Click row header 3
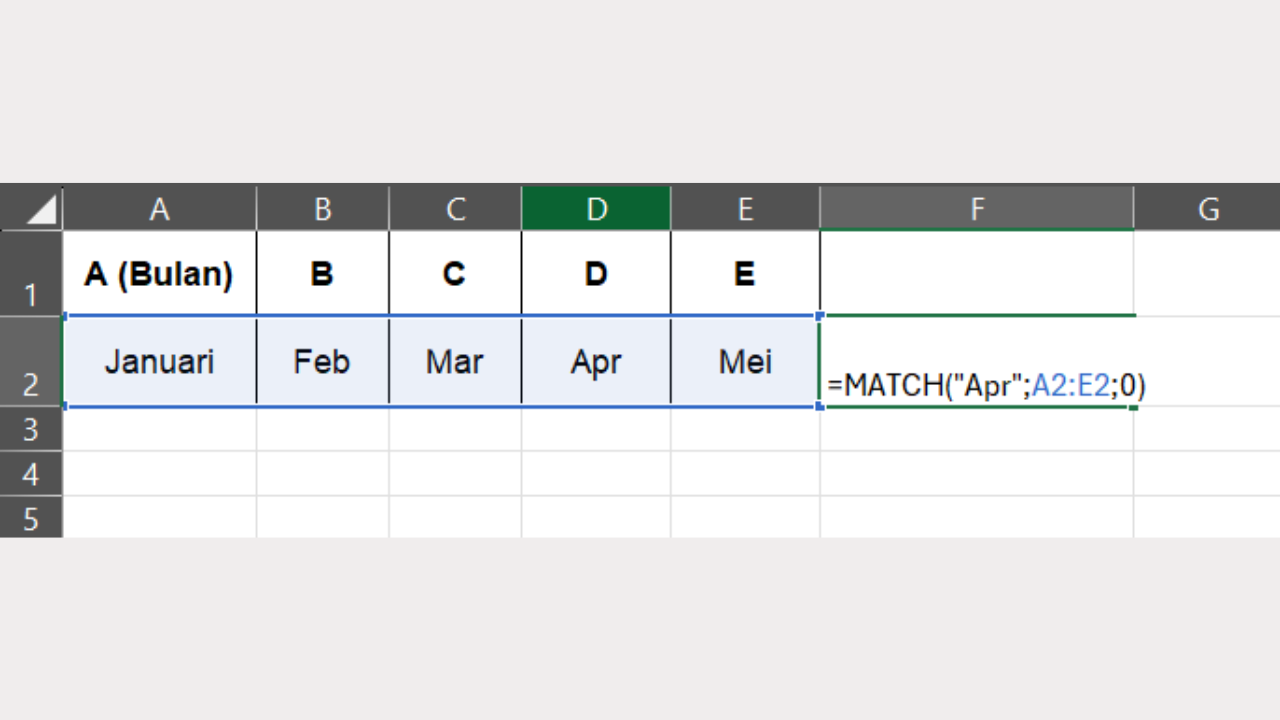Screen dimensions: 1280x720 pos(31,429)
